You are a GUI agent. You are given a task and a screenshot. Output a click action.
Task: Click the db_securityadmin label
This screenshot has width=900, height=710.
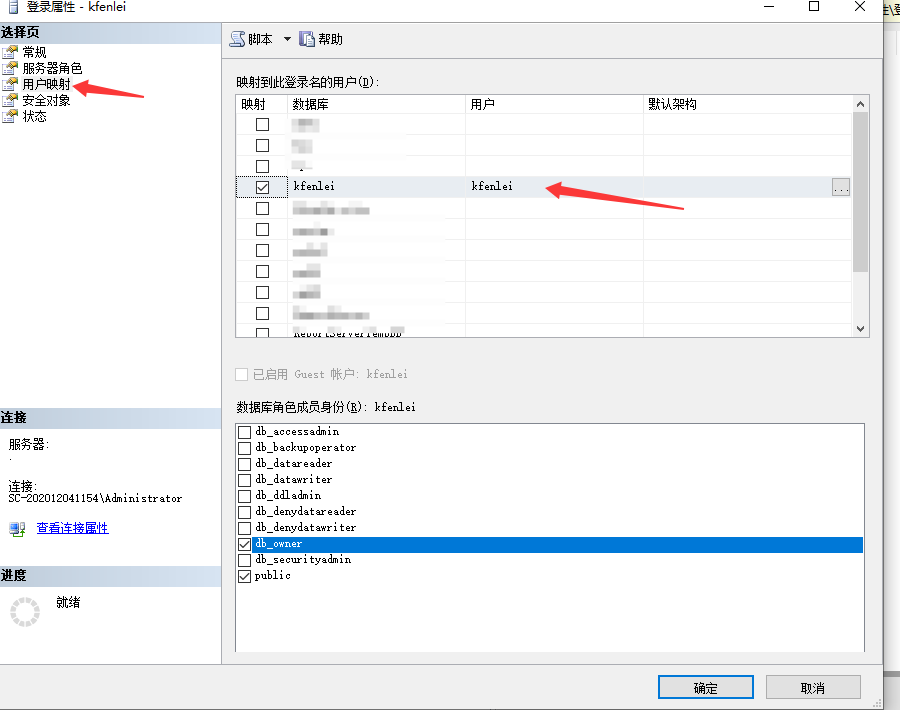click(303, 560)
